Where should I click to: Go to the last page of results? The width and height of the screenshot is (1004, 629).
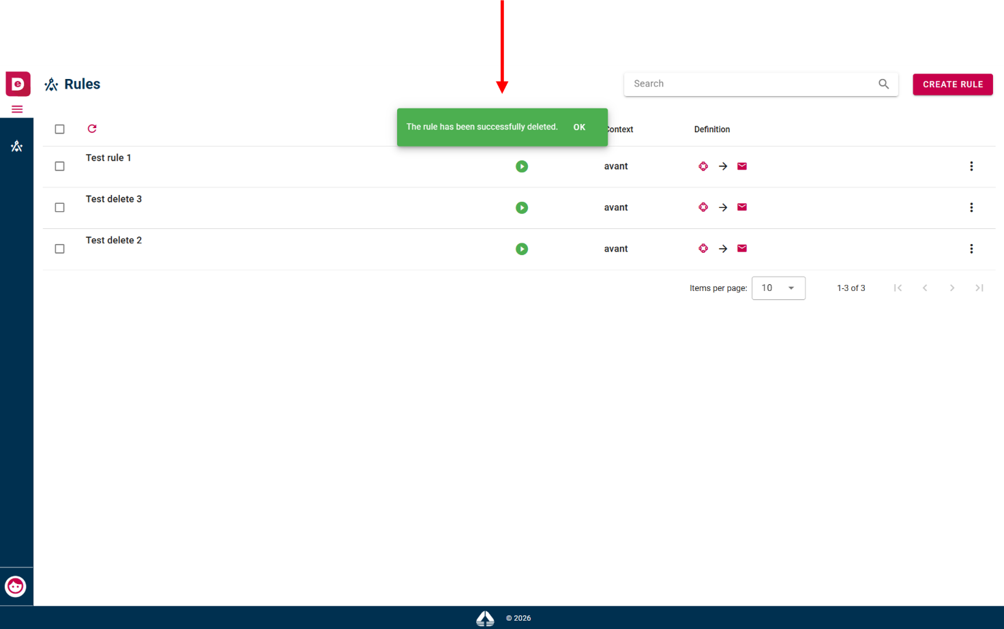pos(979,288)
